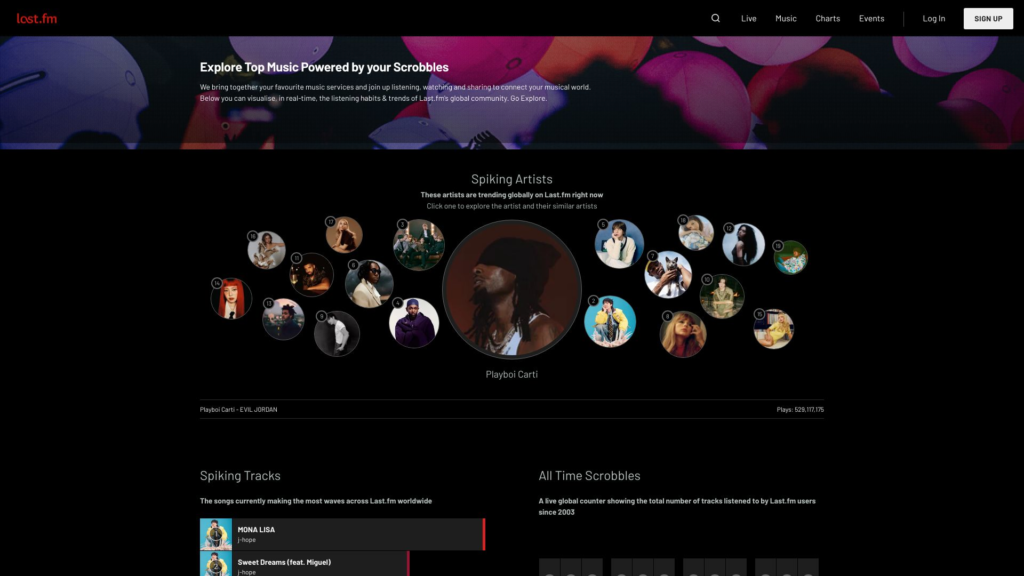1024x576 pixels.
Task: Click 'Explore Top Music Powered by your Scrobbles'
Action: 324,67
